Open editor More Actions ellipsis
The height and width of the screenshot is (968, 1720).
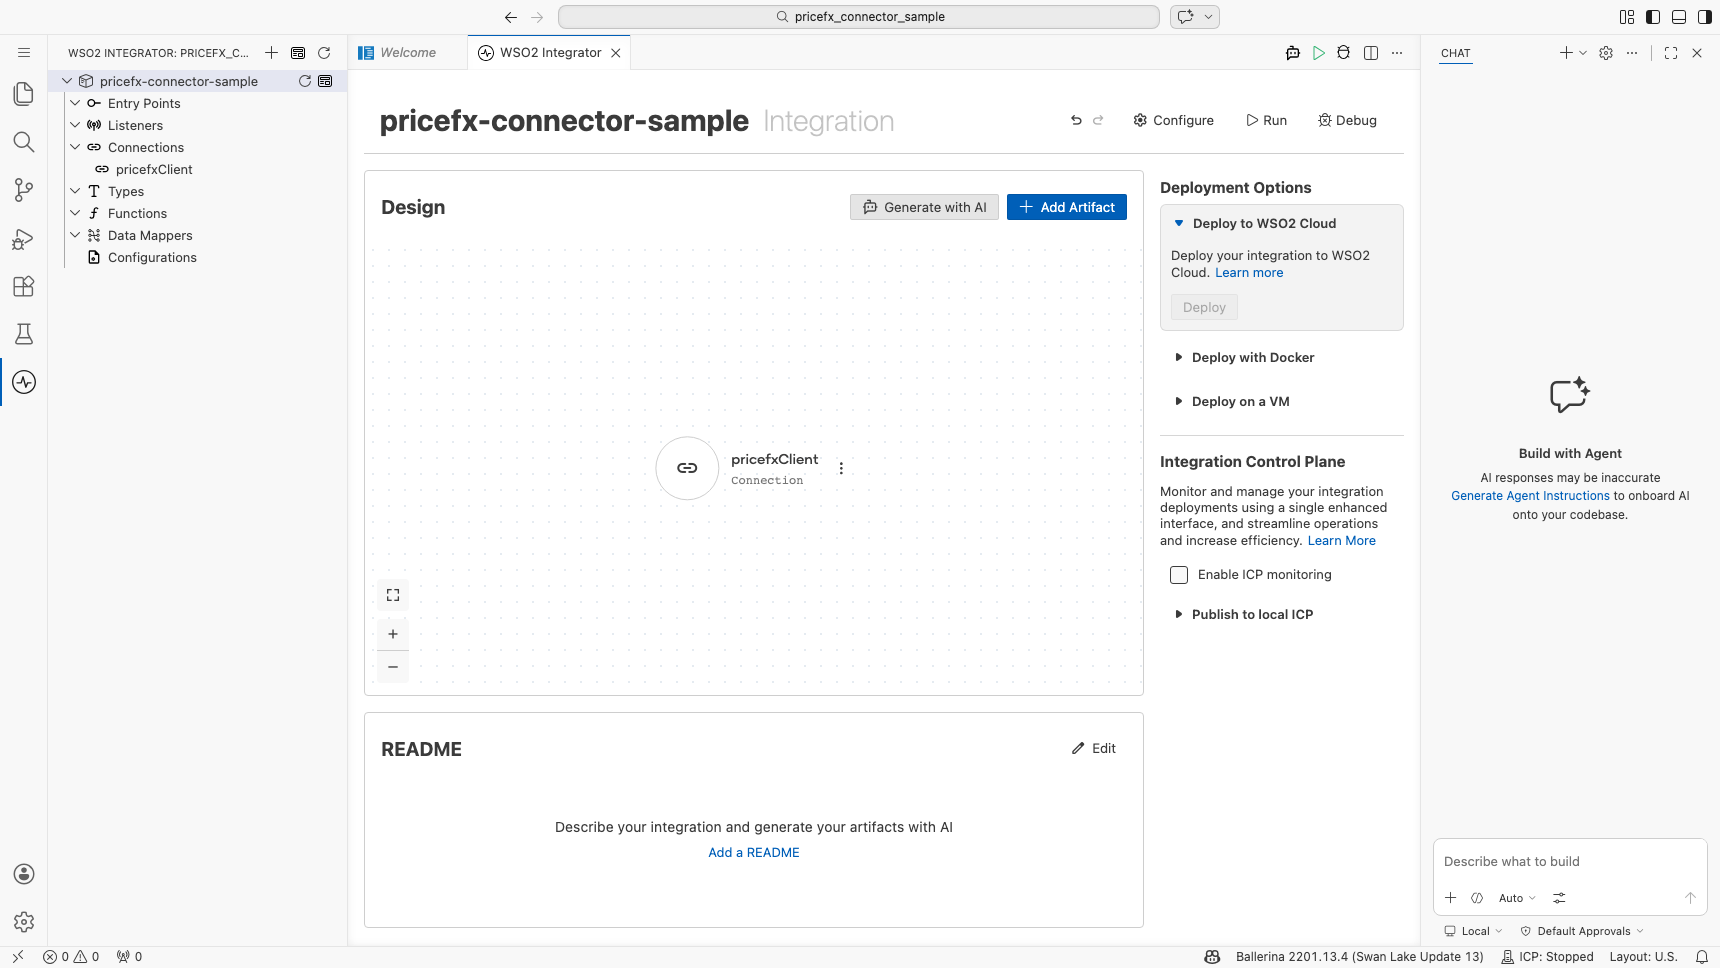[1397, 53]
